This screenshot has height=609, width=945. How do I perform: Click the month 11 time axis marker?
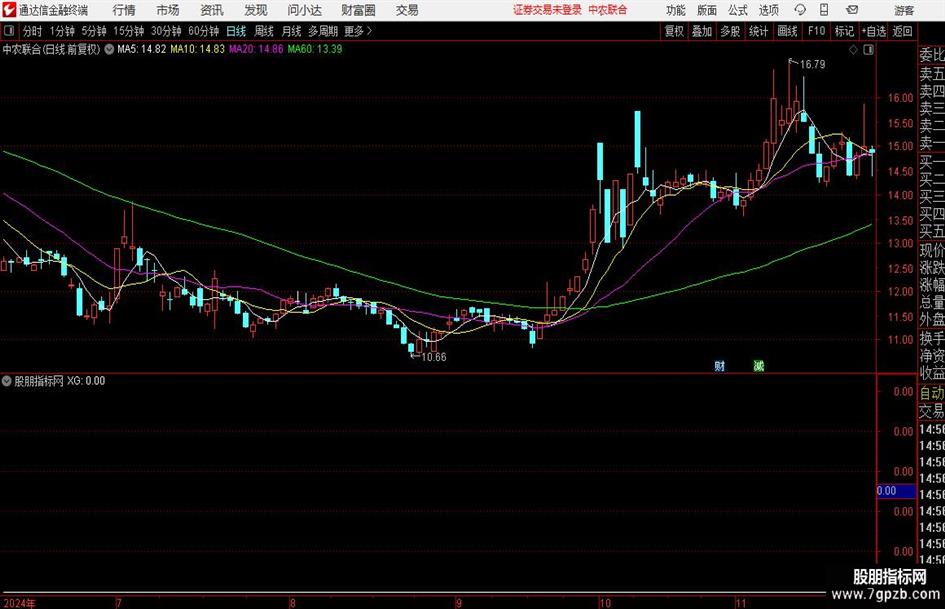click(x=741, y=603)
